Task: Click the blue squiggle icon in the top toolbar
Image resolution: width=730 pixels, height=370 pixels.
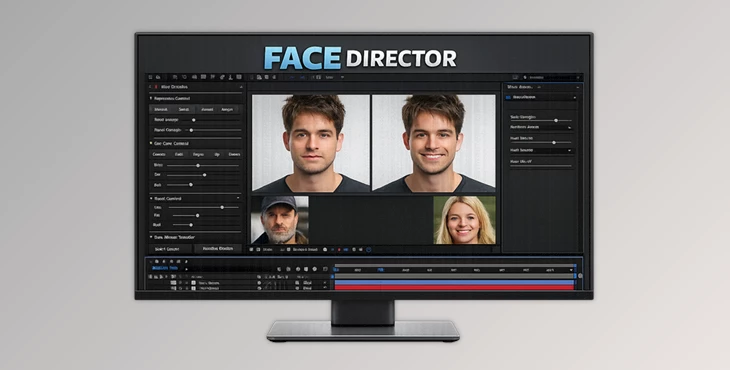Action: (292, 77)
